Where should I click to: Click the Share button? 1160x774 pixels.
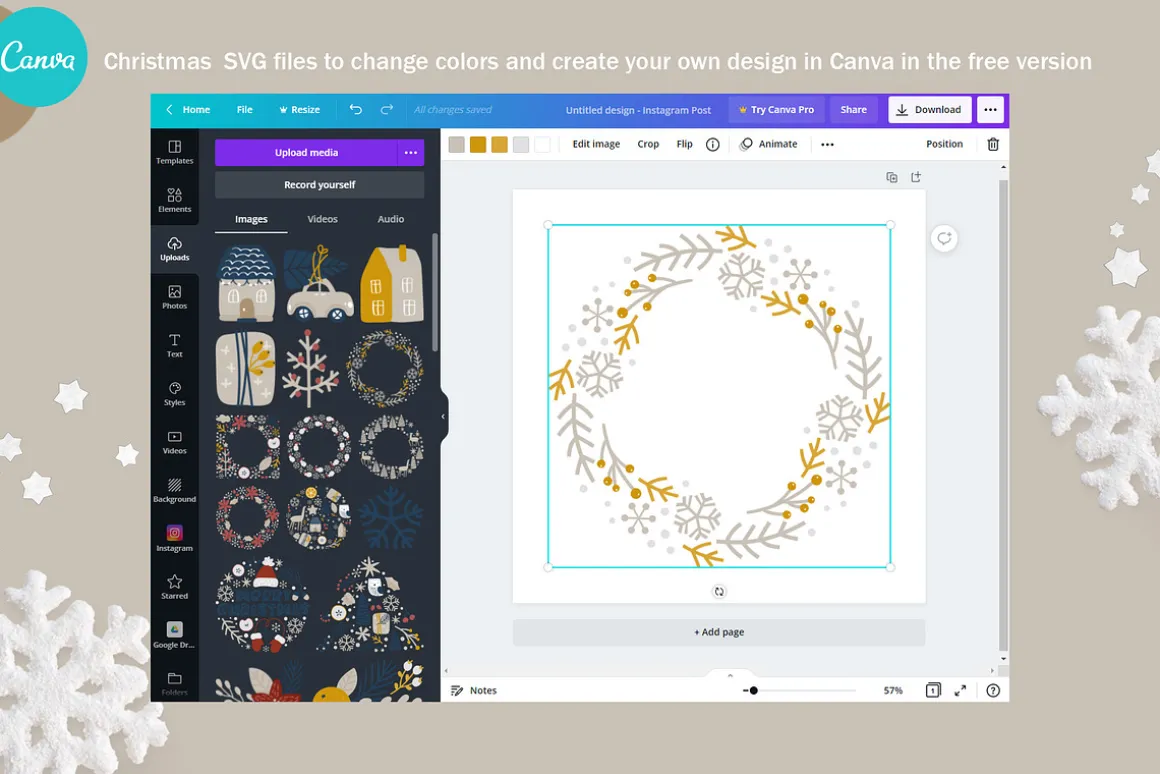(x=854, y=110)
